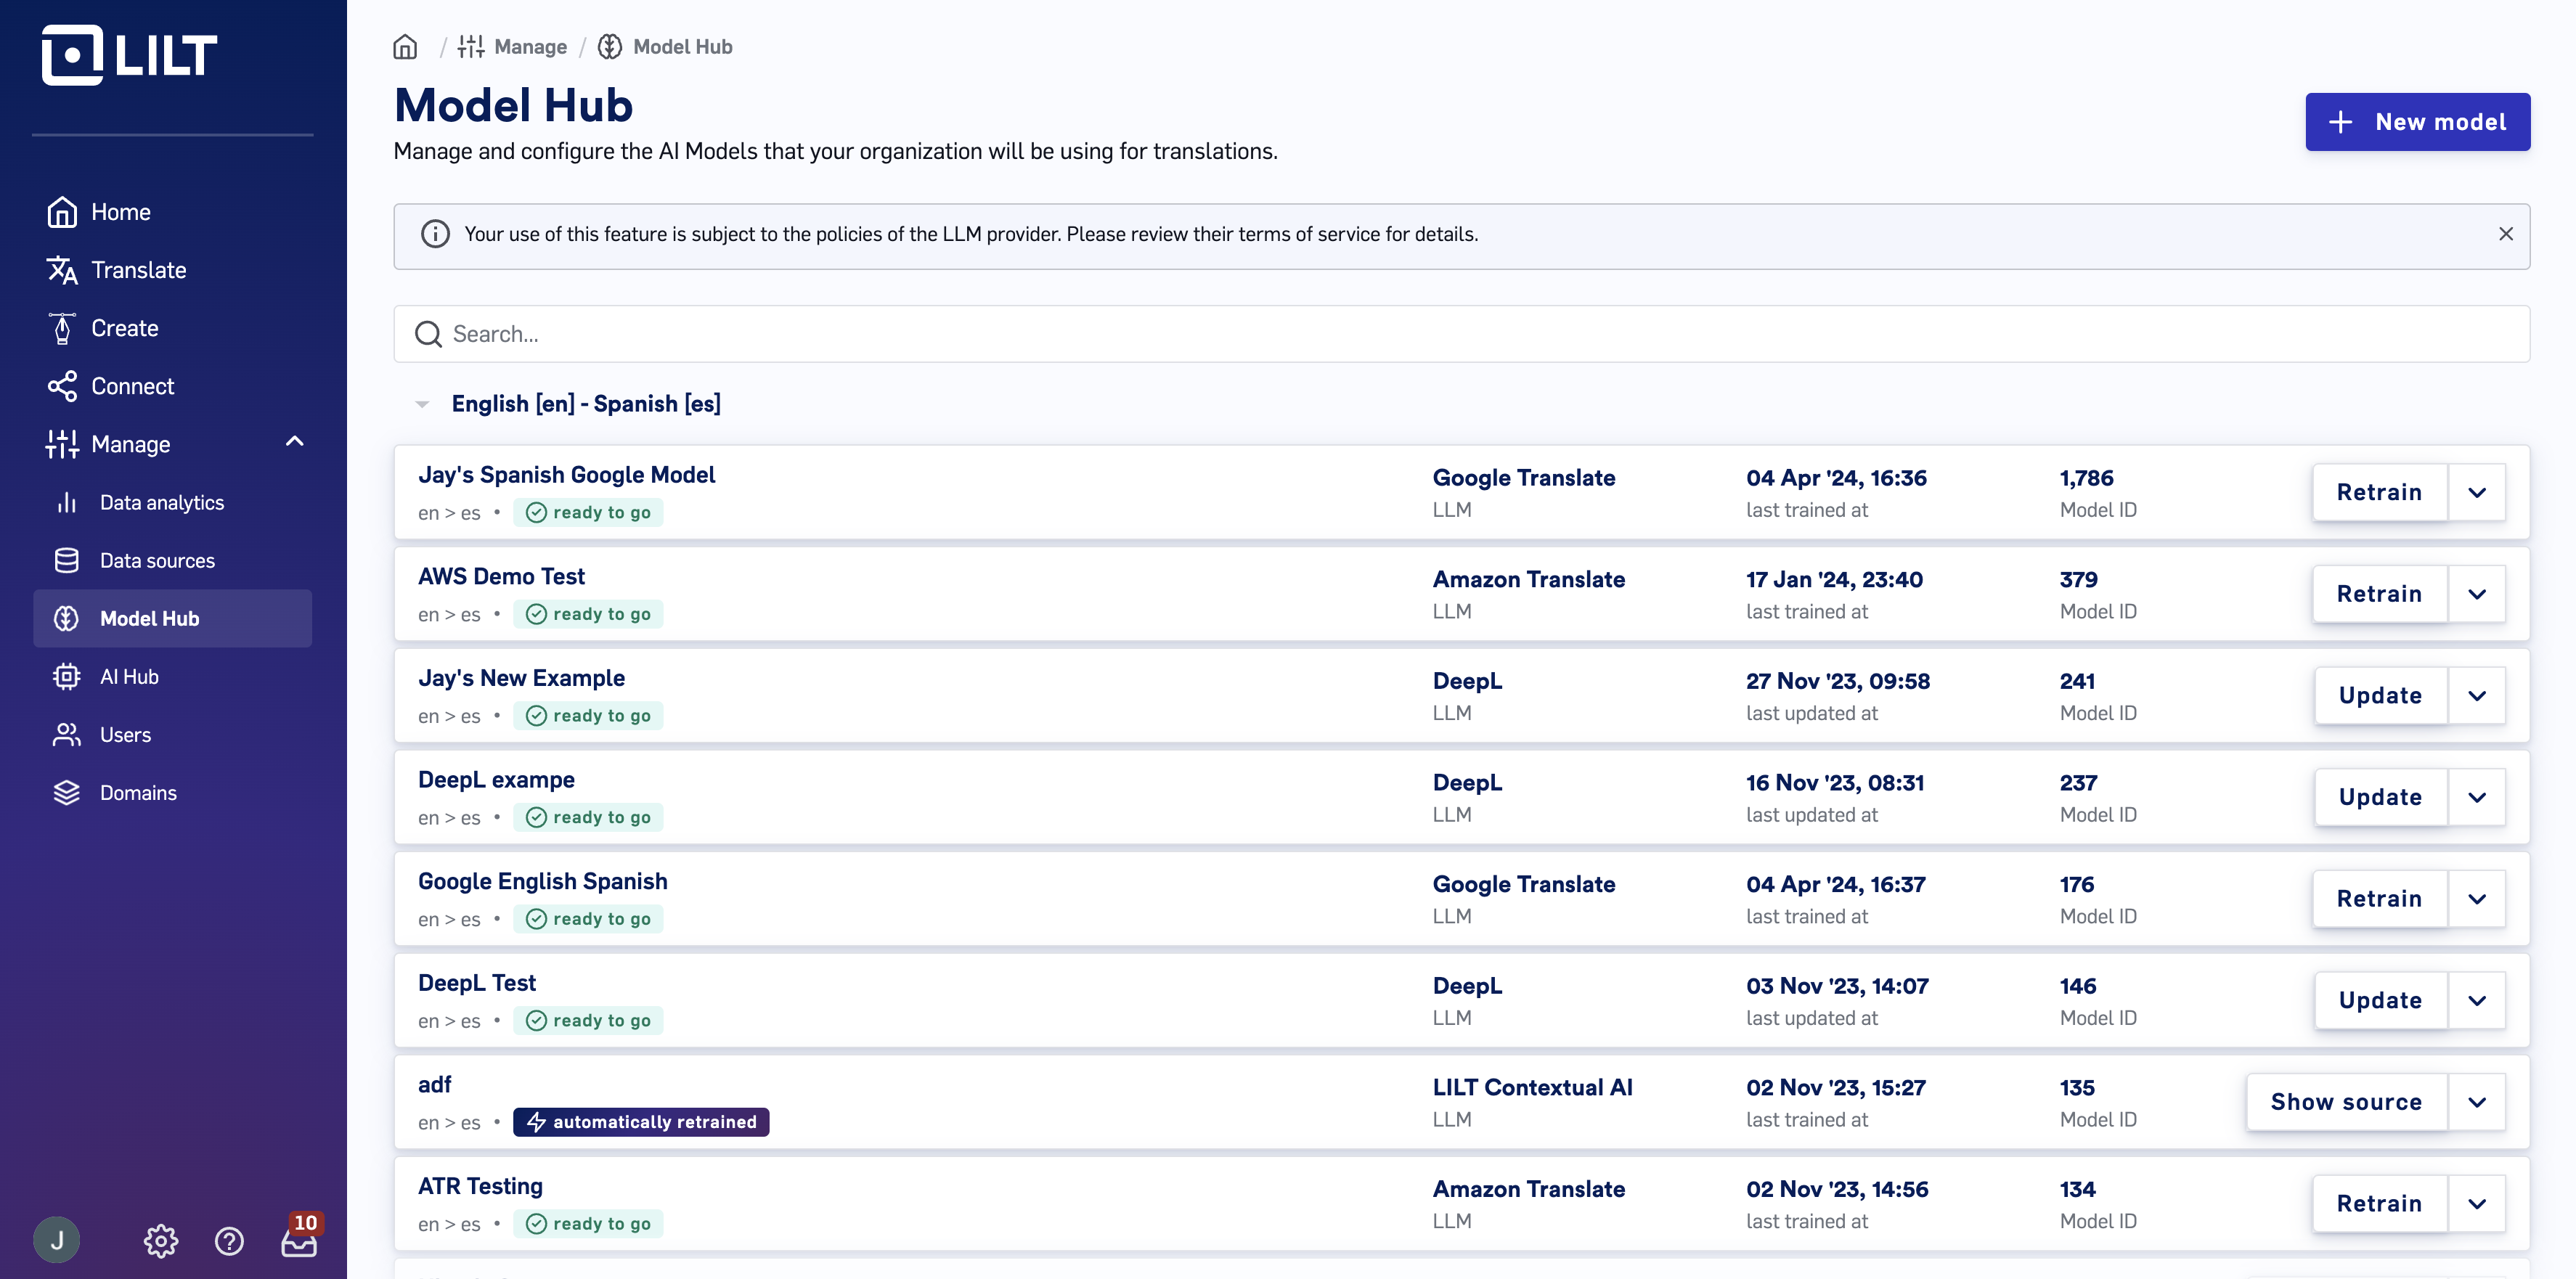Click 'Amazon Translate' text in ATR Testing row
This screenshot has height=1279, width=2576.
point(1528,1190)
